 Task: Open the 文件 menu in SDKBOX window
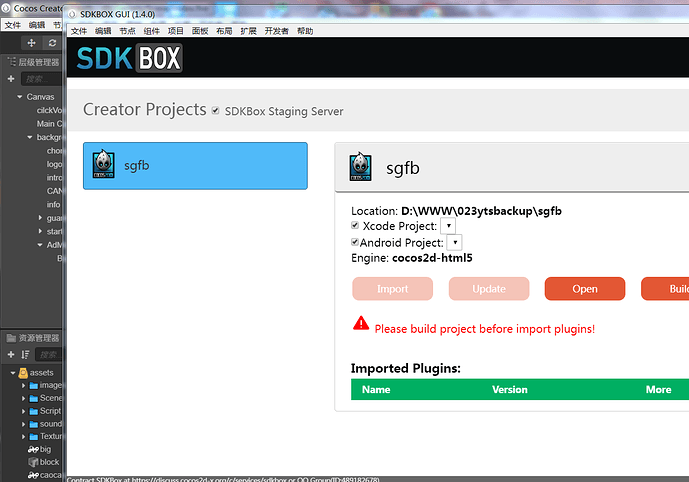[79, 31]
